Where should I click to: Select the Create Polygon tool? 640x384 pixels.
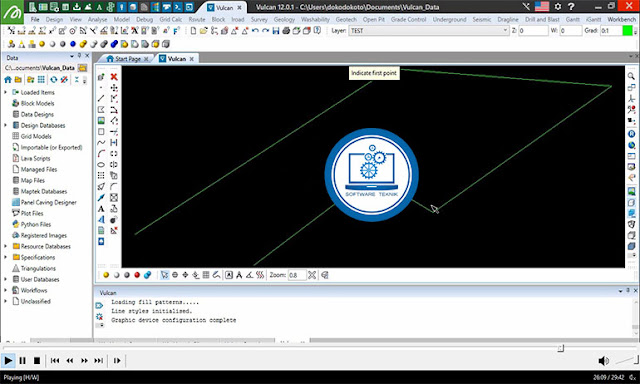(x=101, y=109)
